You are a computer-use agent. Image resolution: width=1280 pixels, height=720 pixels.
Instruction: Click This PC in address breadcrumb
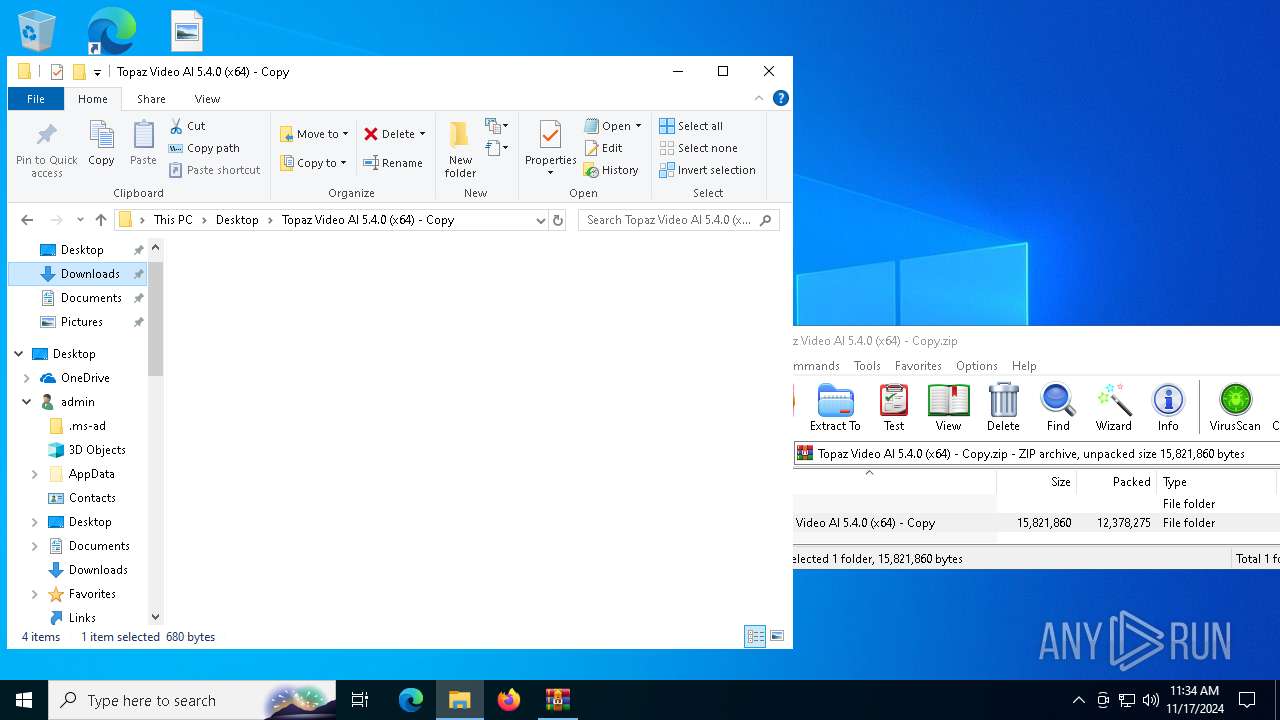point(173,220)
